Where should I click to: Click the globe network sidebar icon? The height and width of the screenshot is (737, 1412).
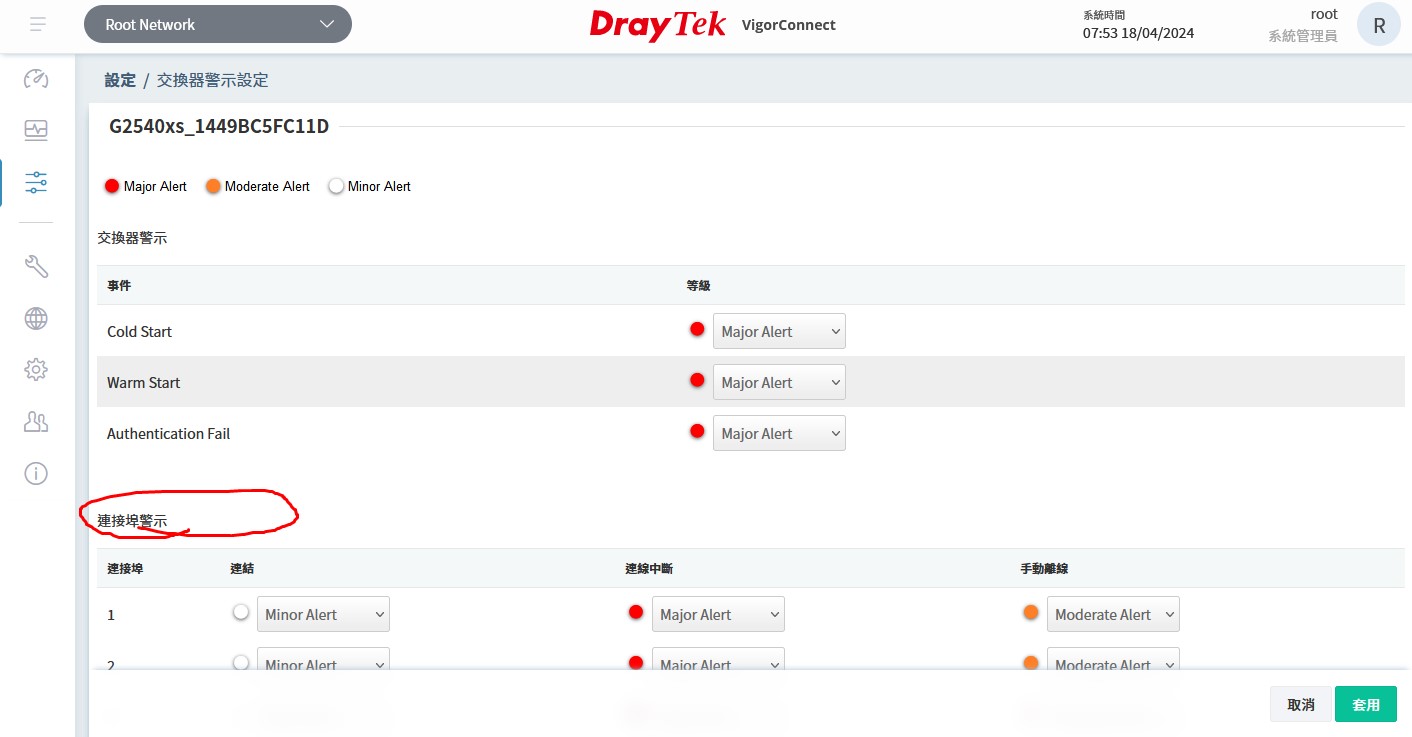pyautogui.click(x=36, y=318)
